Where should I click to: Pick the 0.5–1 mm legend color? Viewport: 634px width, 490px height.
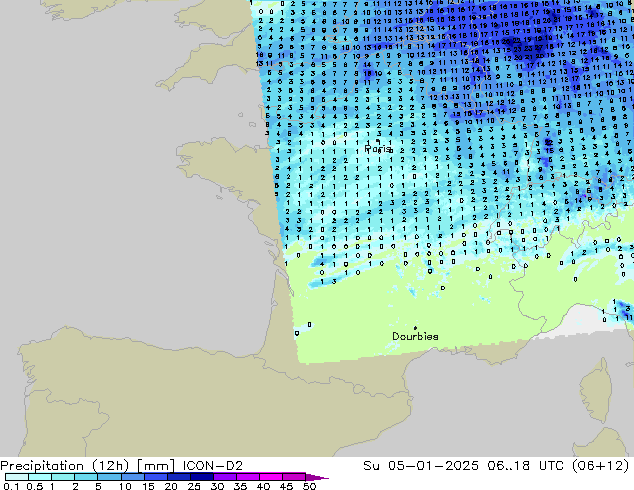pyautogui.click(x=40, y=477)
